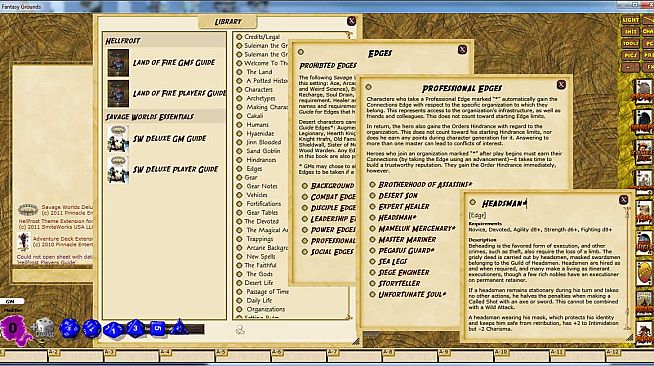Select SW Deluxe Player Guide module
The image size is (654, 366).
click(176, 169)
